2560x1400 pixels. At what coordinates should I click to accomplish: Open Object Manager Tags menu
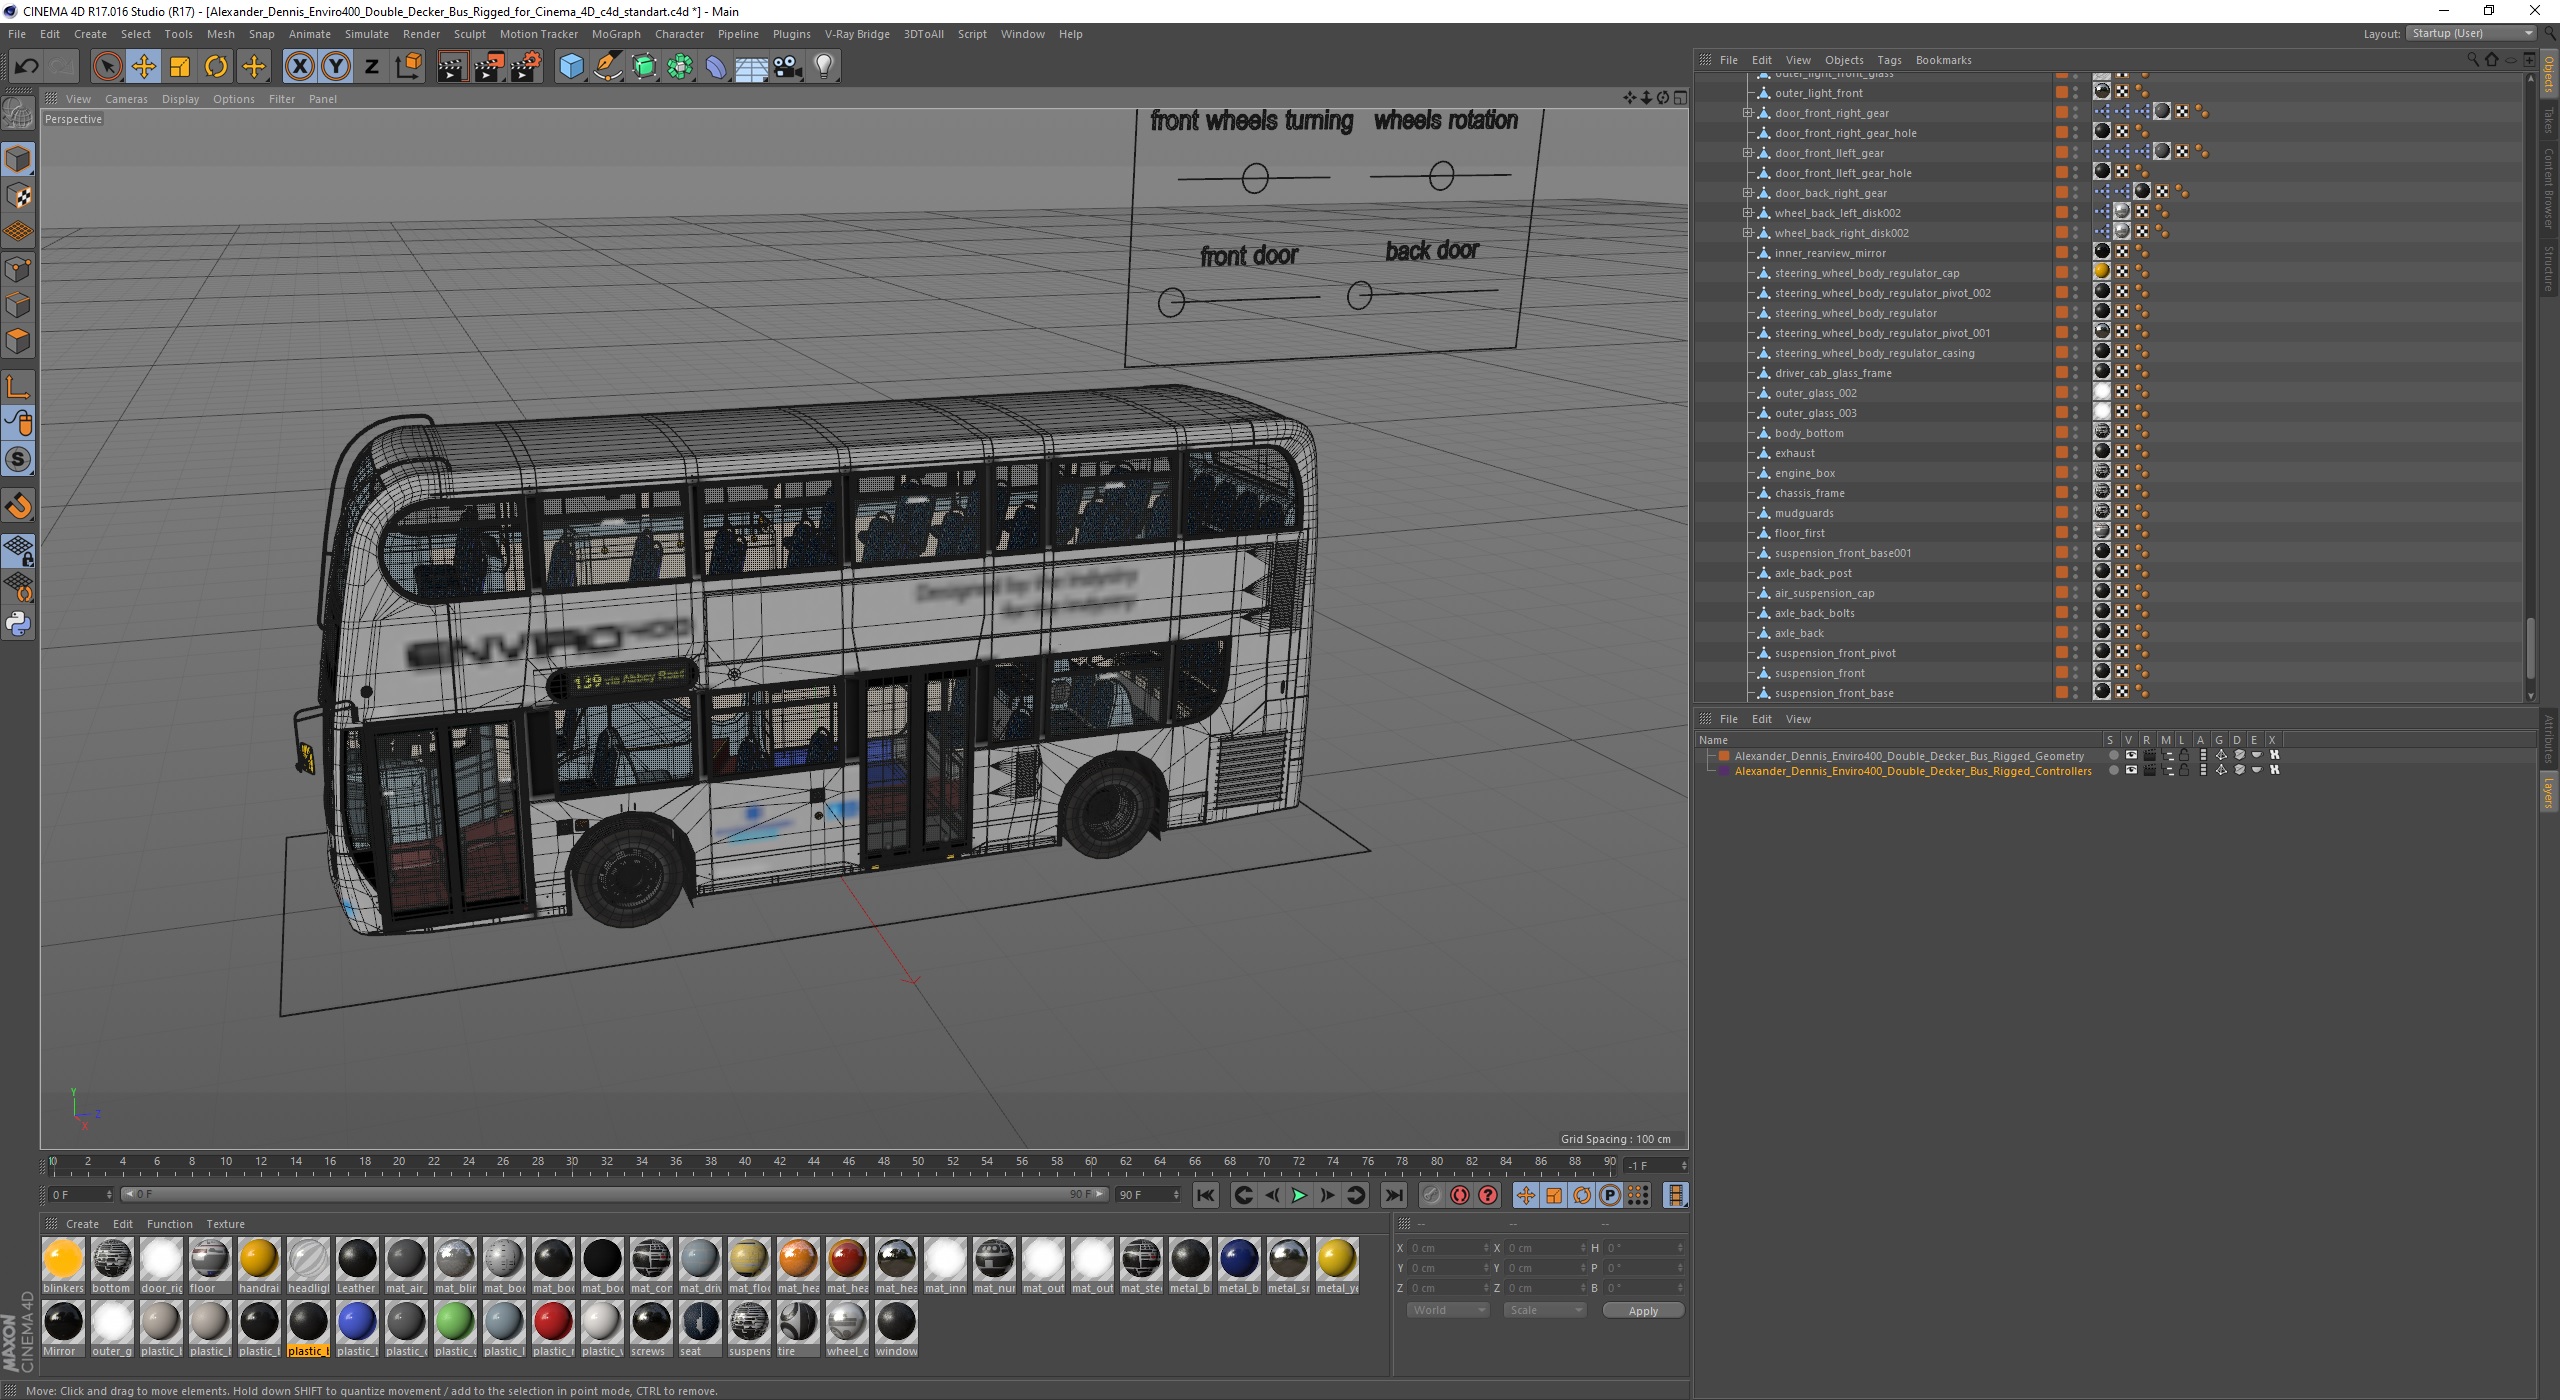1889,60
